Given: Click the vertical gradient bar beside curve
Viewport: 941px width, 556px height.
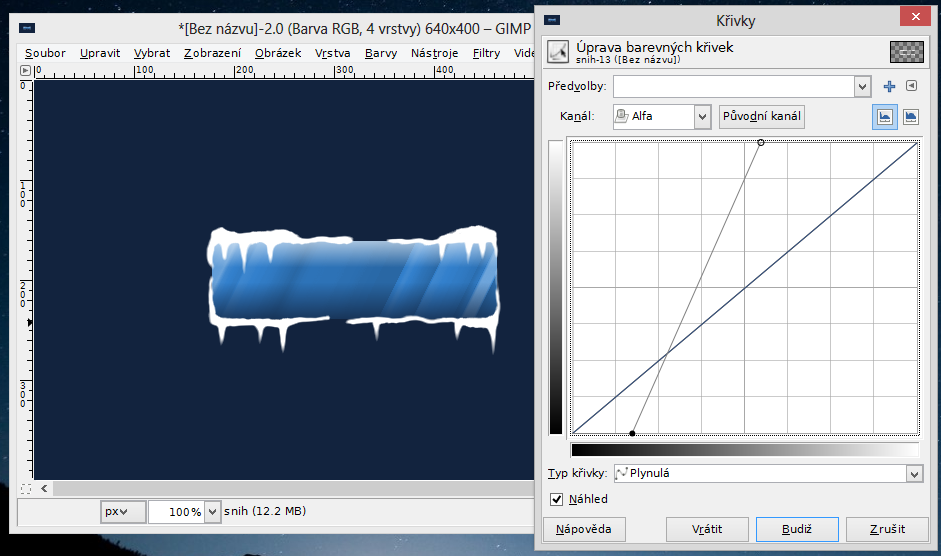Looking at the screenshot, I should pyautogui.click(x=556, y=288).
